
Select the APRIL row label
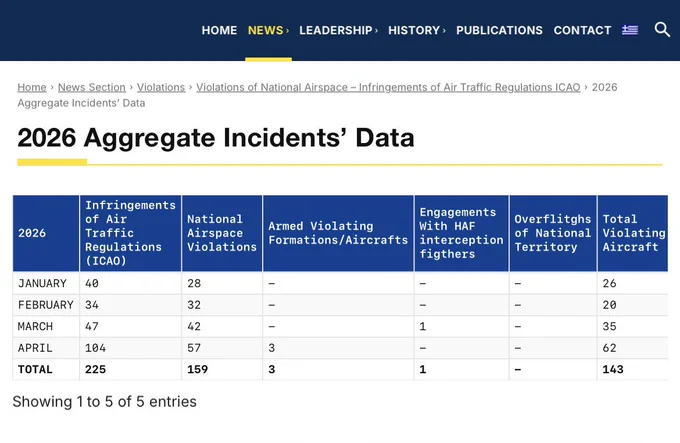point(35,348)
